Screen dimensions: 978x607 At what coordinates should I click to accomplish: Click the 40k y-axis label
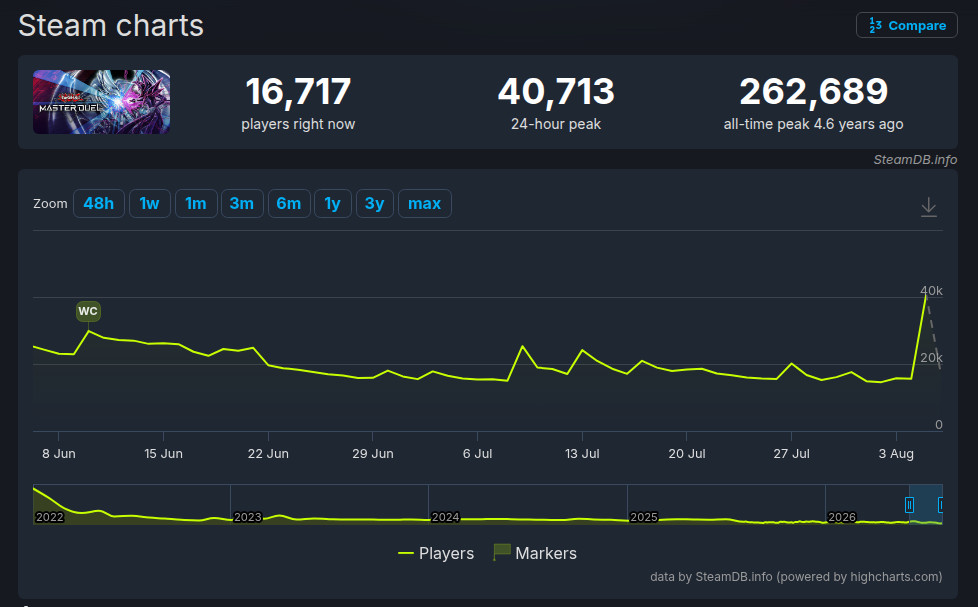[931, 291]
